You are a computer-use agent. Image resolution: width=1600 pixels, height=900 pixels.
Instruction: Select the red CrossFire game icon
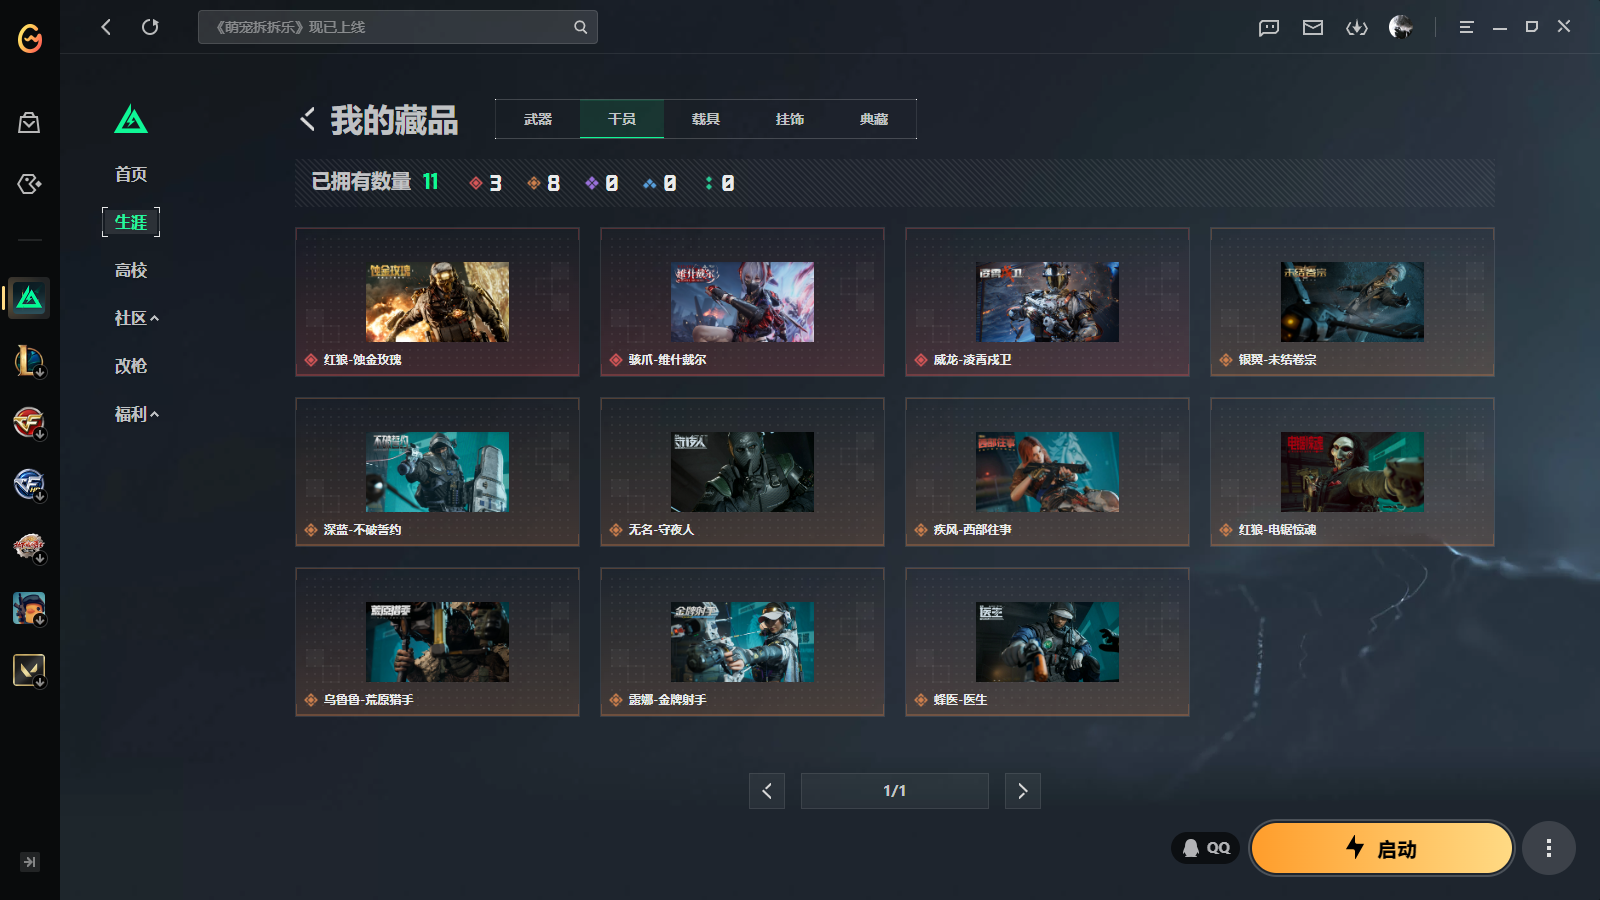[x=29, y=423]
